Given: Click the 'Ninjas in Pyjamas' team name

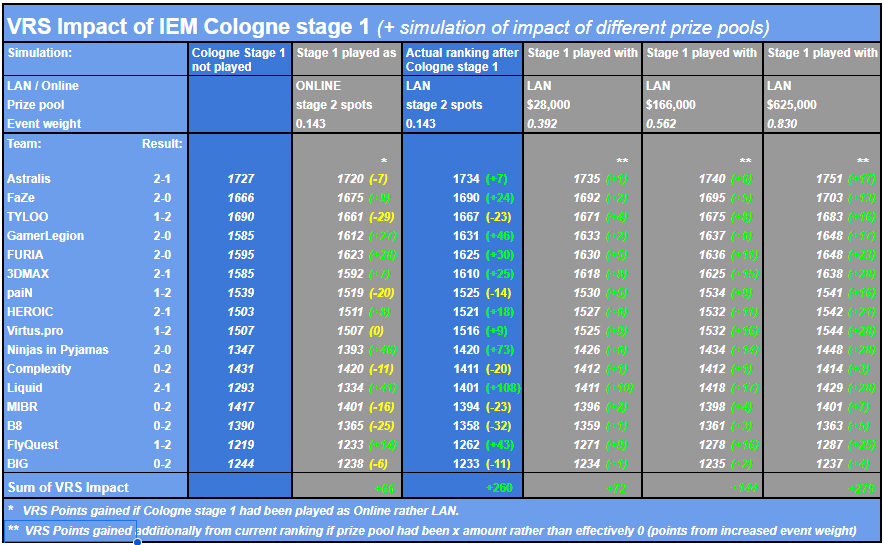Looking at the screenshot, I should point(58,350).
